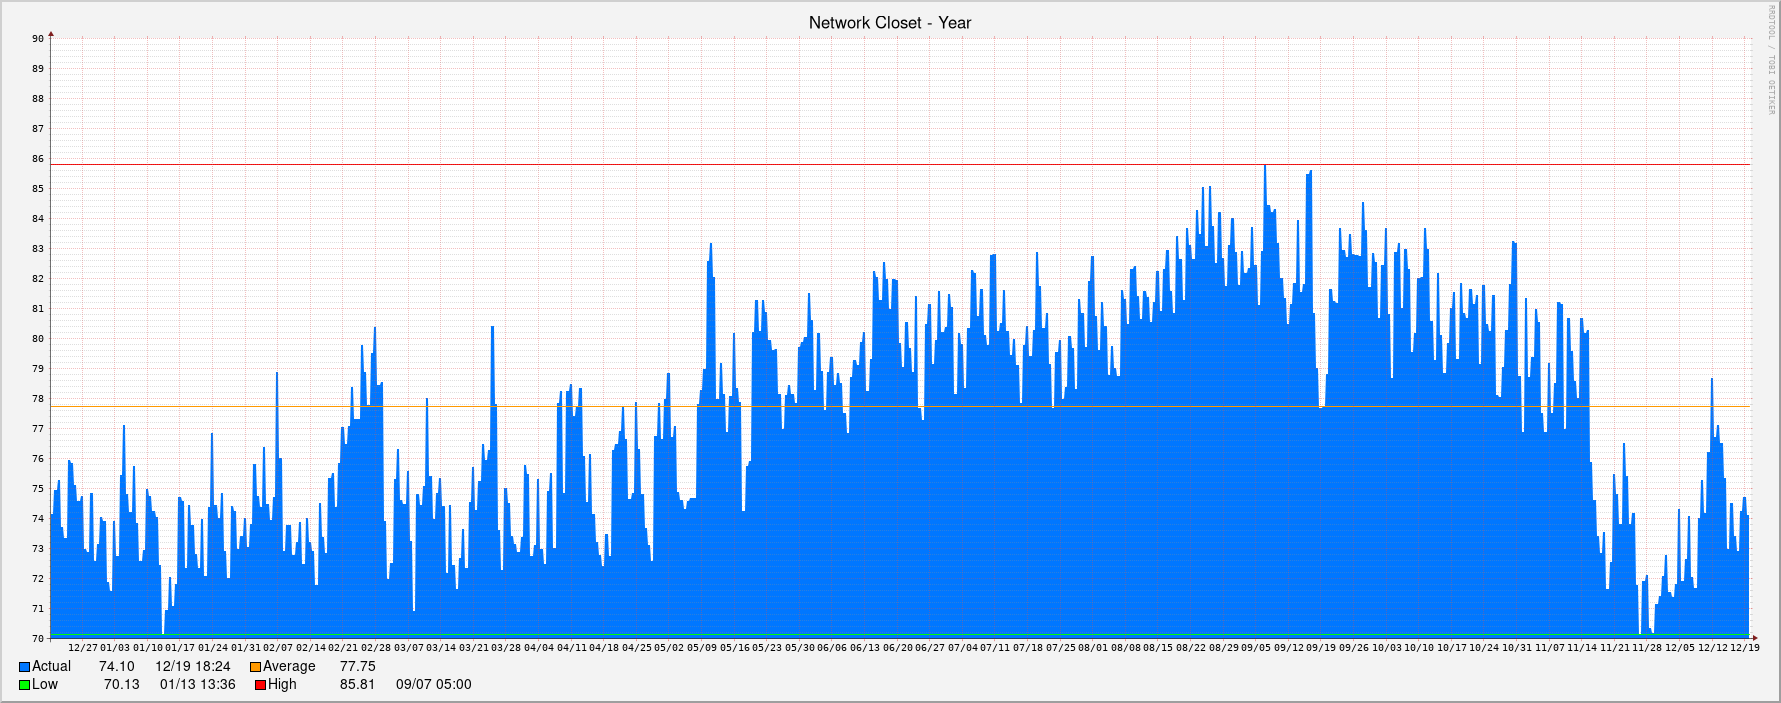This screenshot has width=1781, height=703.
Task: Click the green Low legend swatch
Action: [24, 685]
